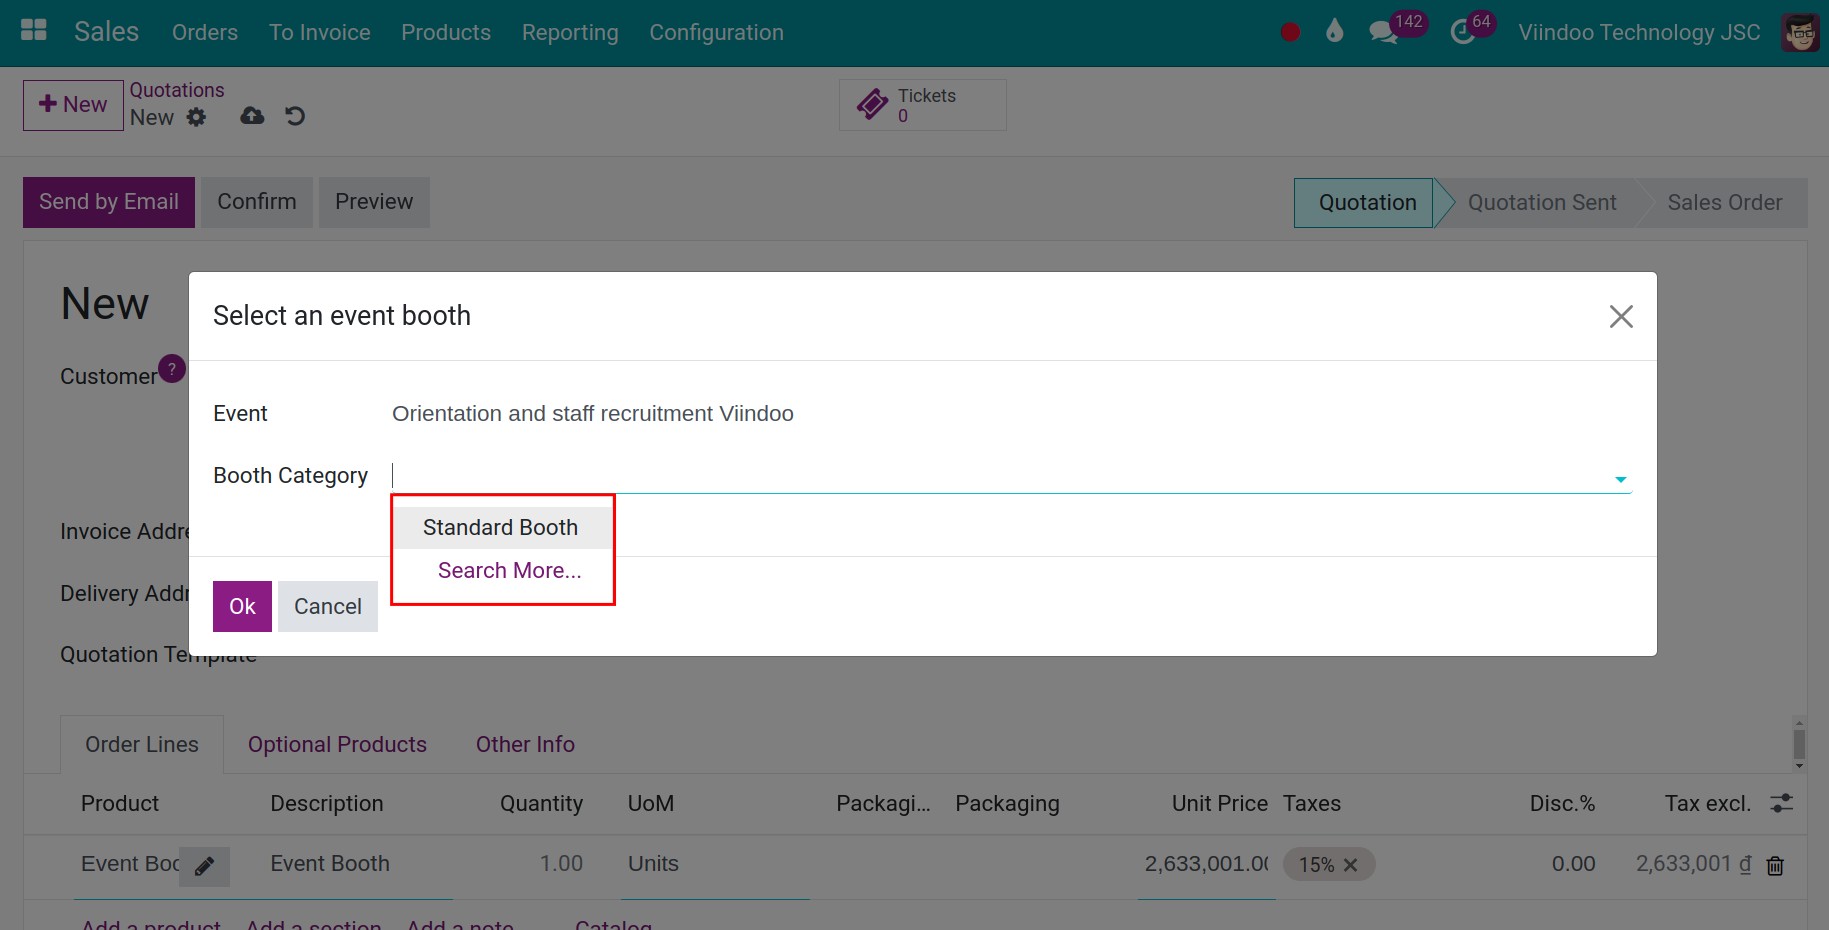
Task: Remove the 15% tax tag
Action: (1350, 865)
